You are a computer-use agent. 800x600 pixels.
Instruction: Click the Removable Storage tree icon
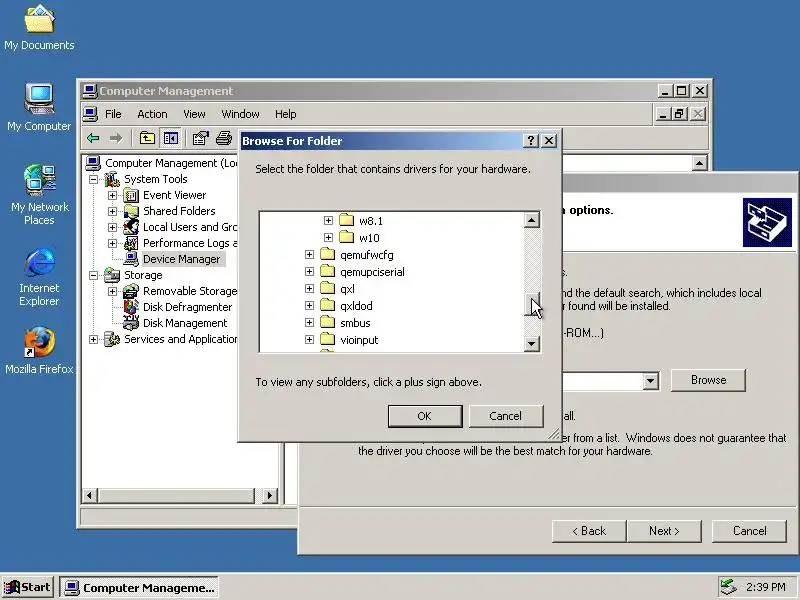131,291
